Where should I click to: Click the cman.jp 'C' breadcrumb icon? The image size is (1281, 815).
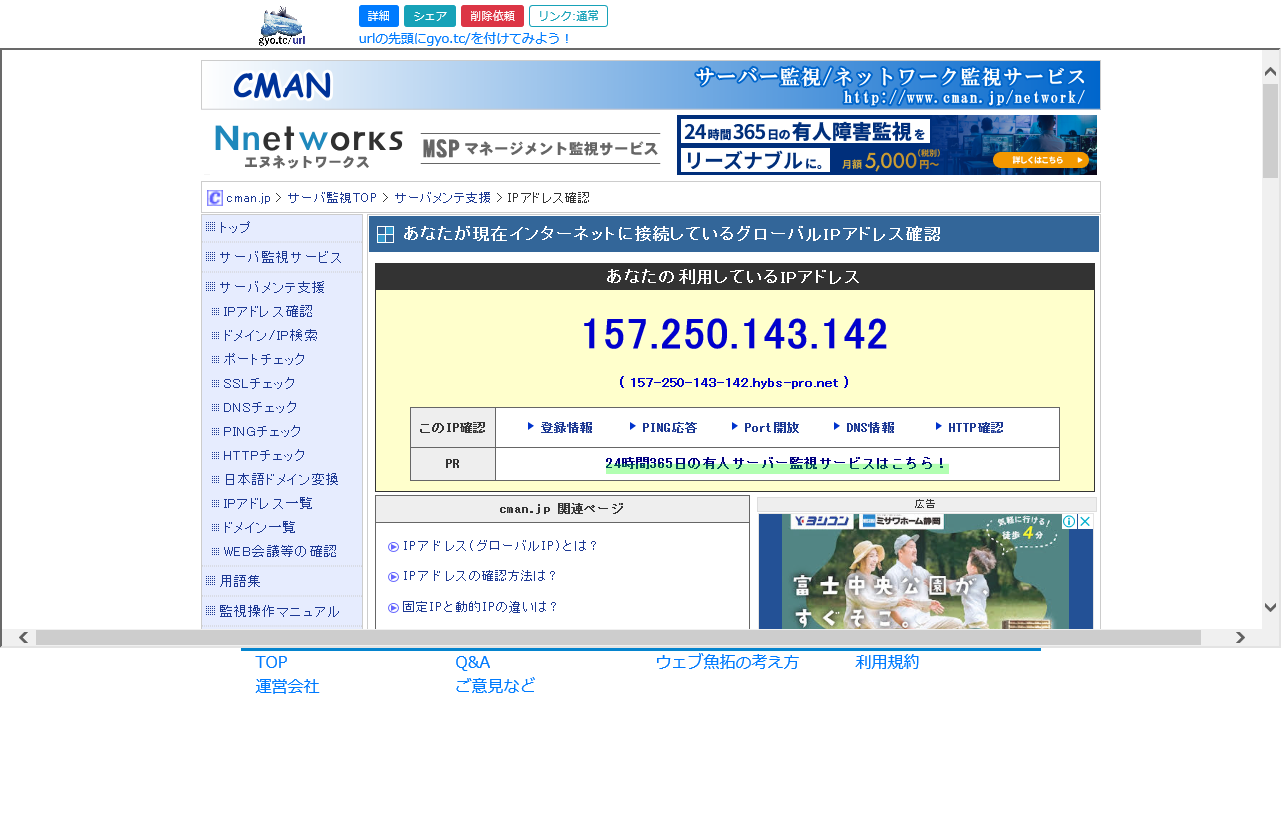click(x=214, y=198)
